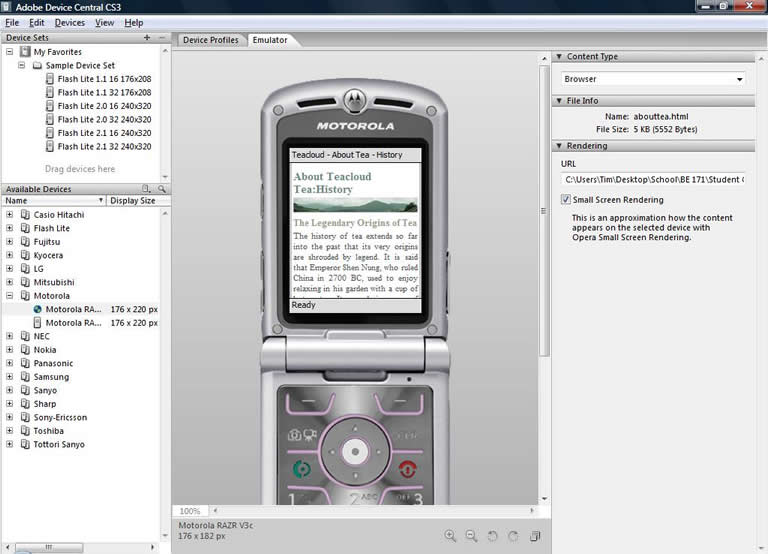Remove device set with minus icon

[x=162, y=37]
